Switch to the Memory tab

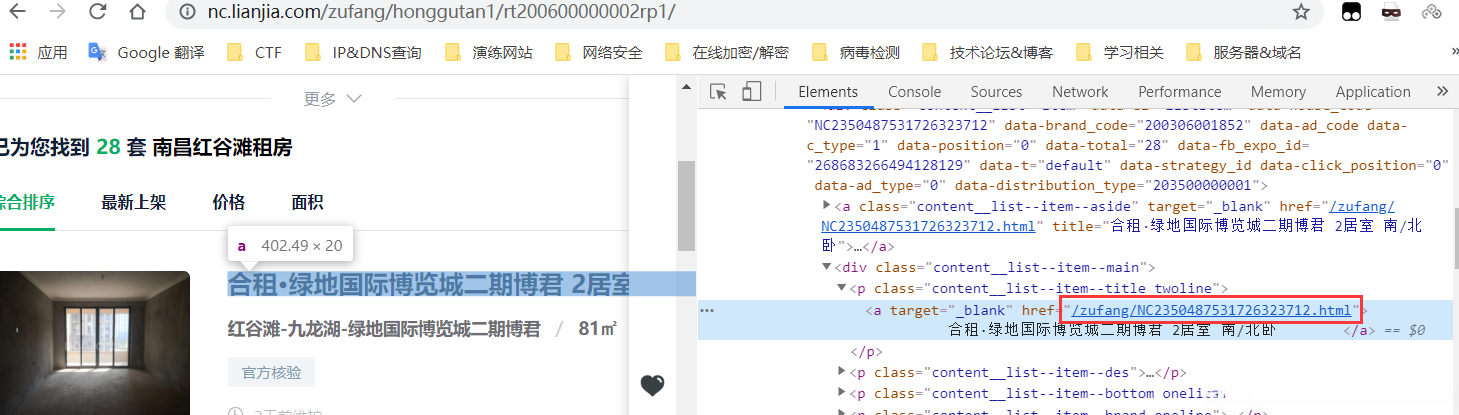[1278, 92]
